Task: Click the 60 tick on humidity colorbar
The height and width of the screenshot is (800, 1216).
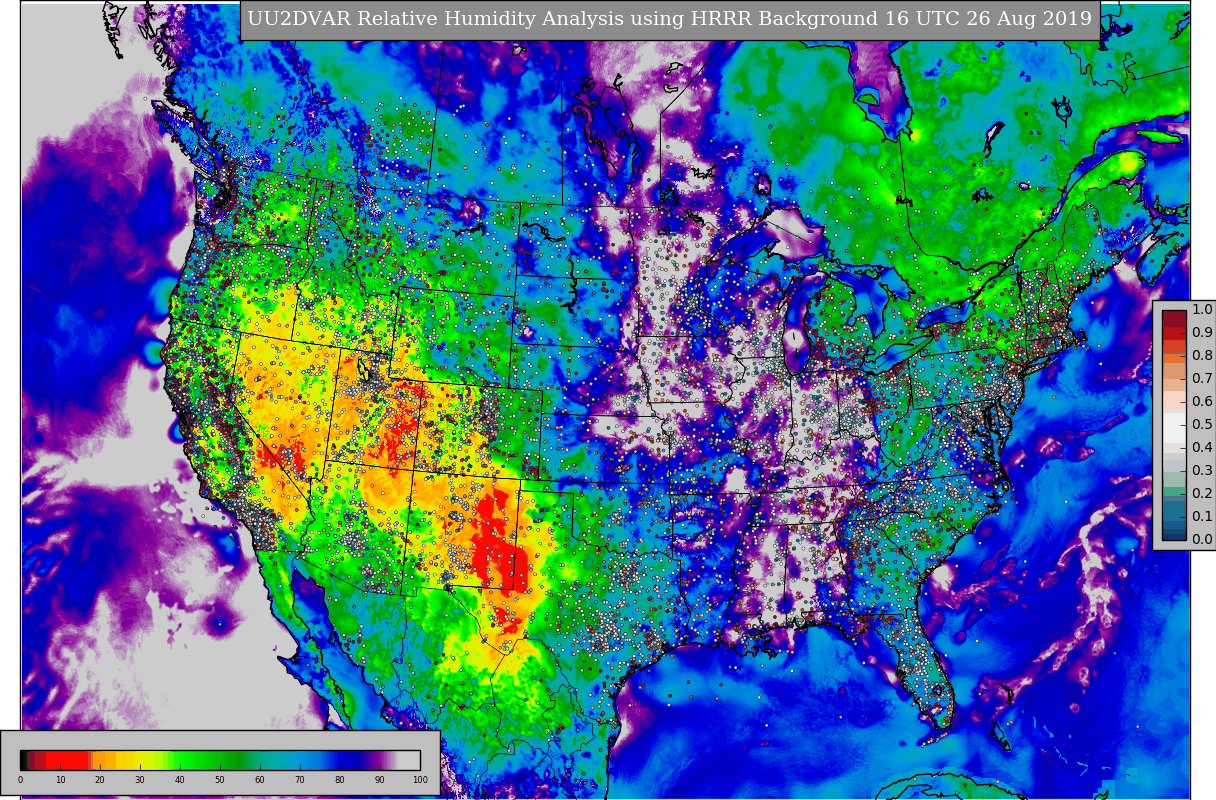Action: pyautogui.click(x=260, y=780)
